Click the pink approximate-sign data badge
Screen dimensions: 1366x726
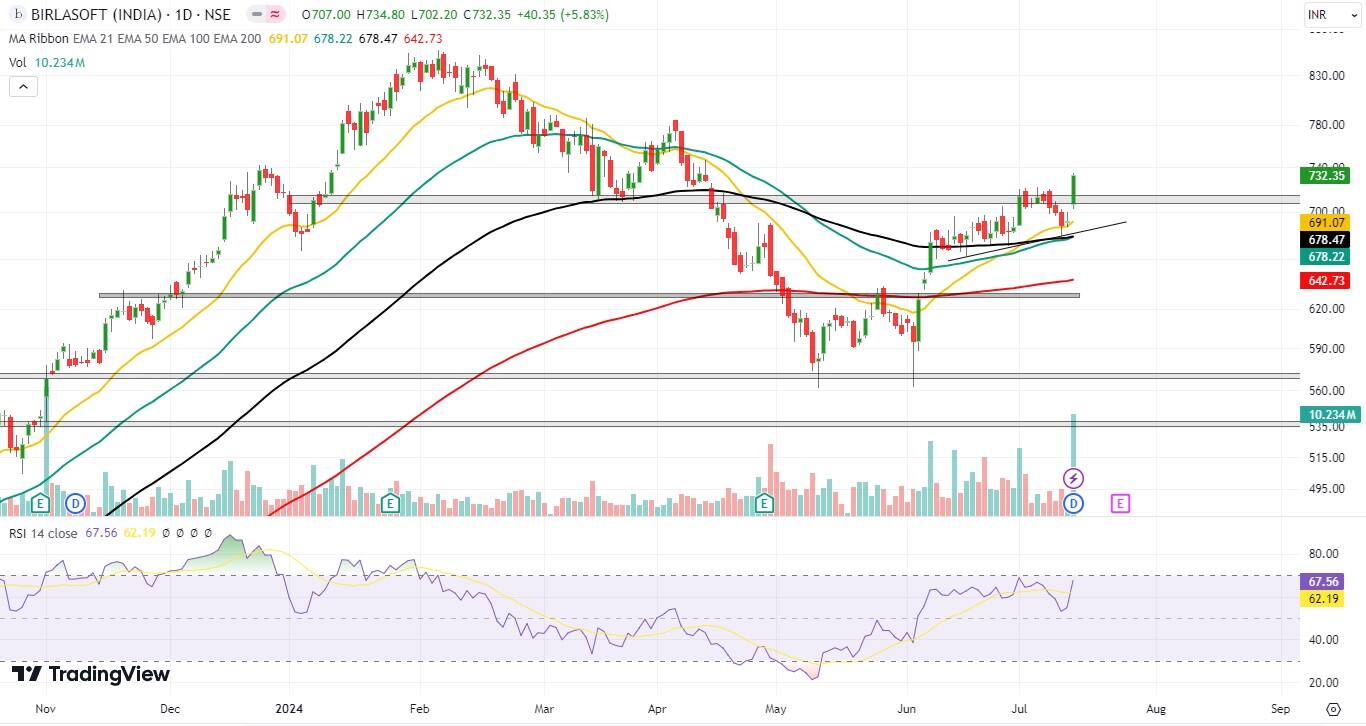click(x=276, y=15)
